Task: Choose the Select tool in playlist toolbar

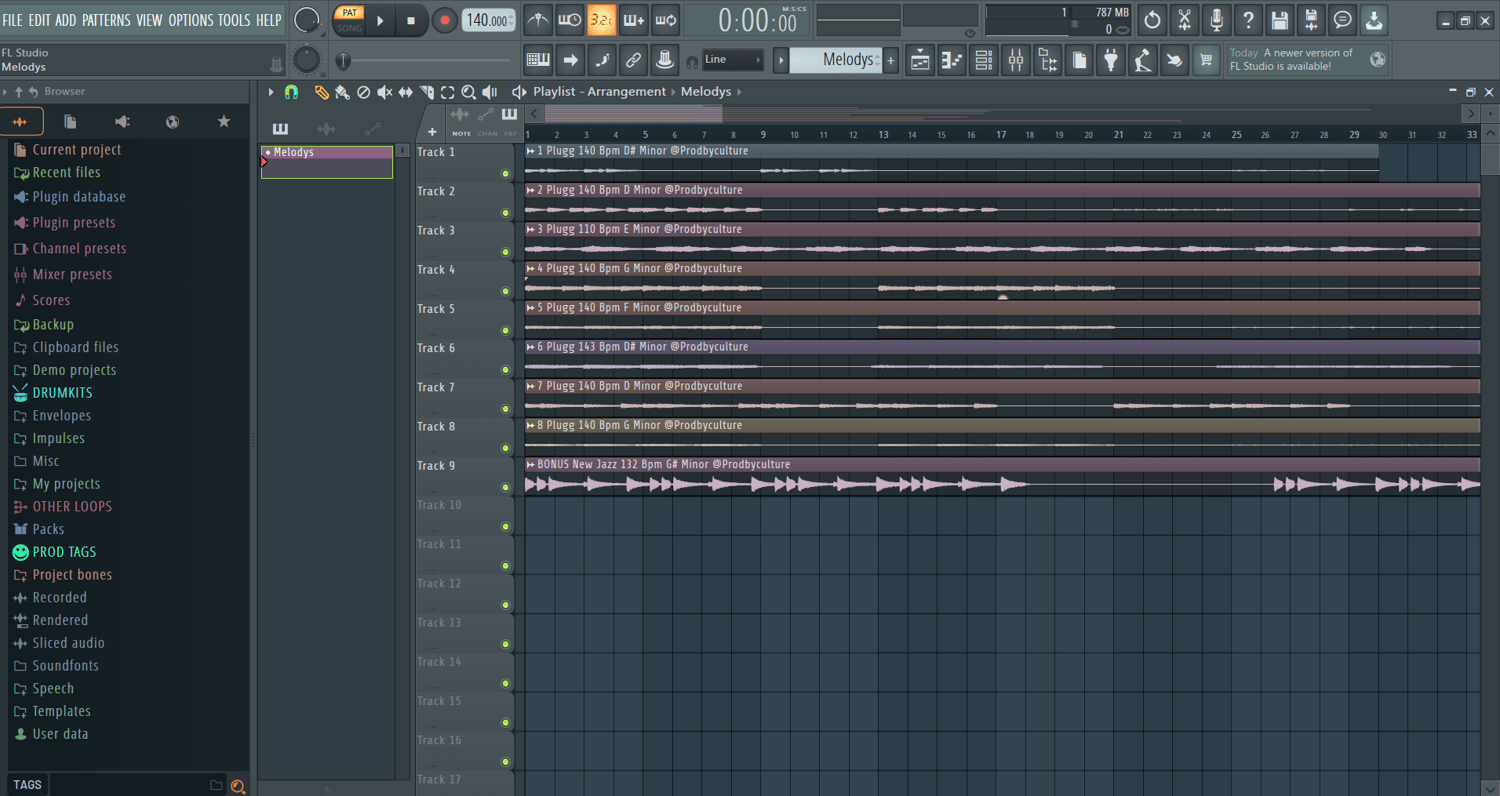Action: point(447,92)
